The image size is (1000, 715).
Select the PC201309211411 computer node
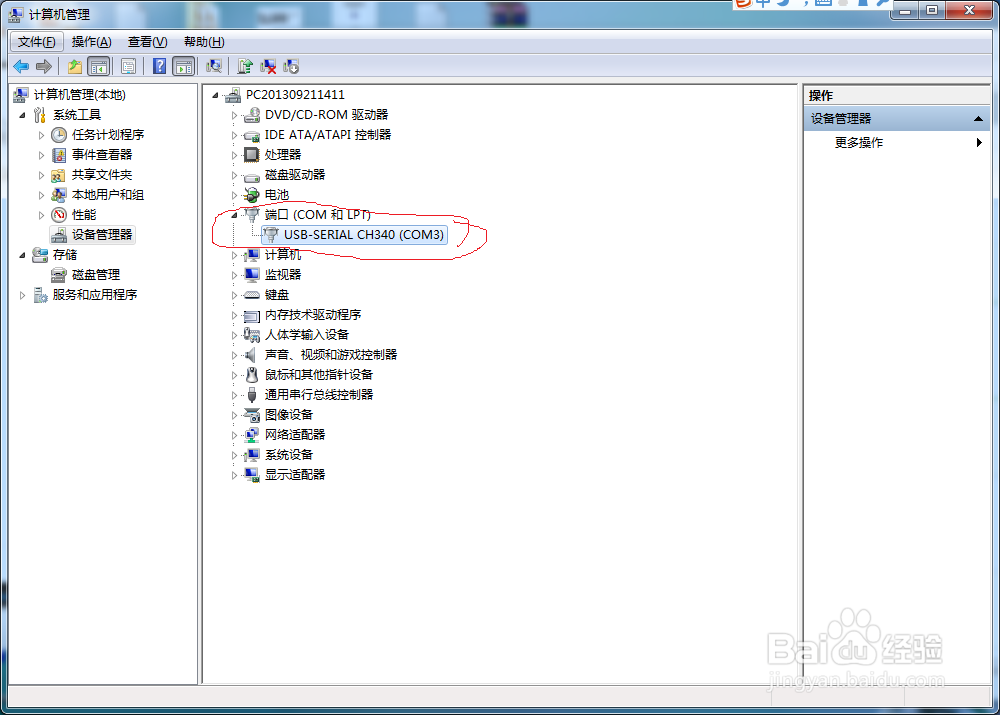point(295,95)
